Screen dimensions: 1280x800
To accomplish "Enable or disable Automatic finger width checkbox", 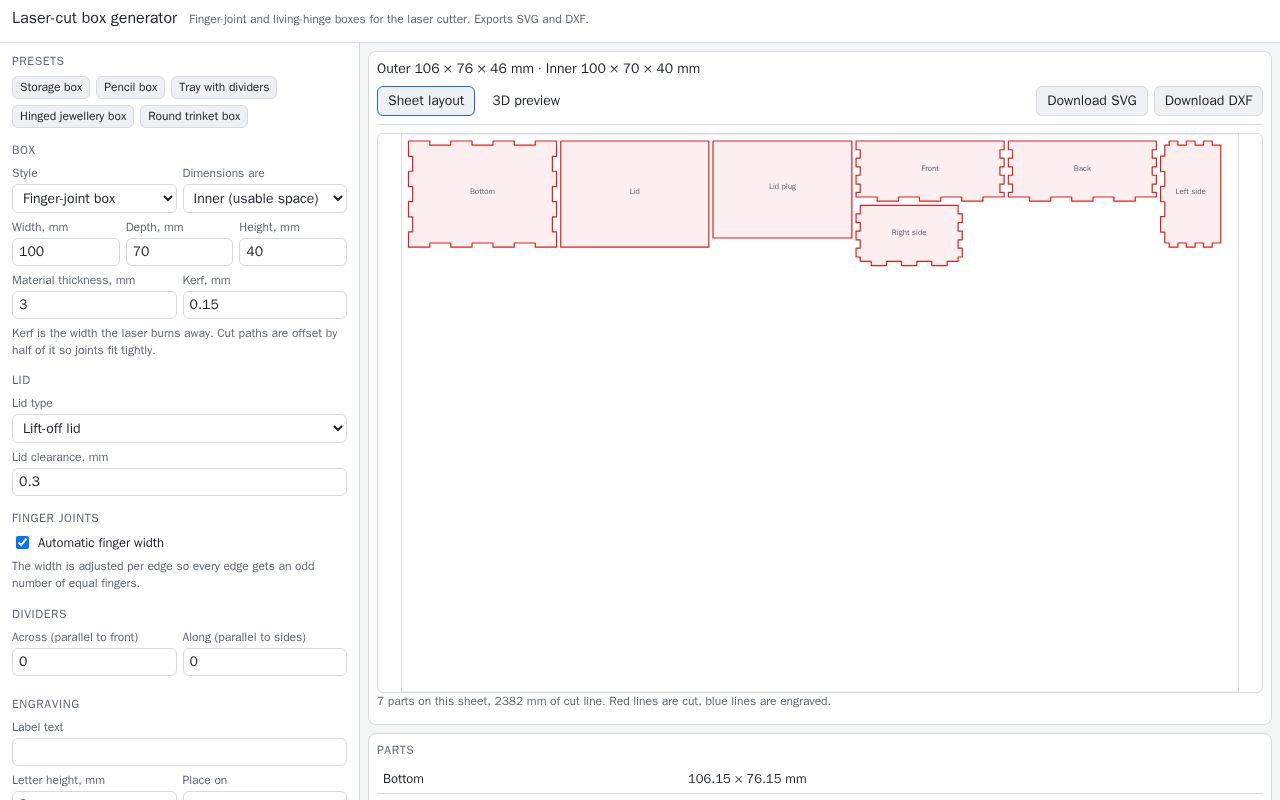I will (22, 543).
